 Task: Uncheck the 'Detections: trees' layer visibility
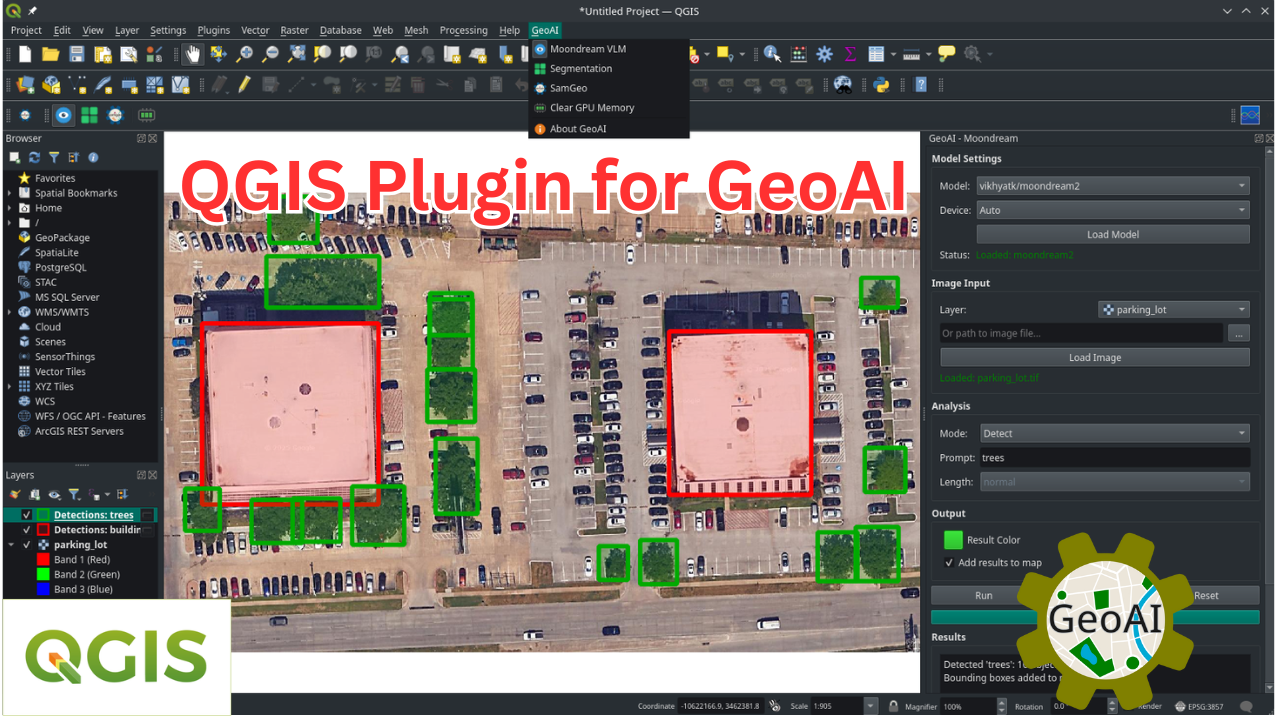pyautogui.click(x=26, y=514)
